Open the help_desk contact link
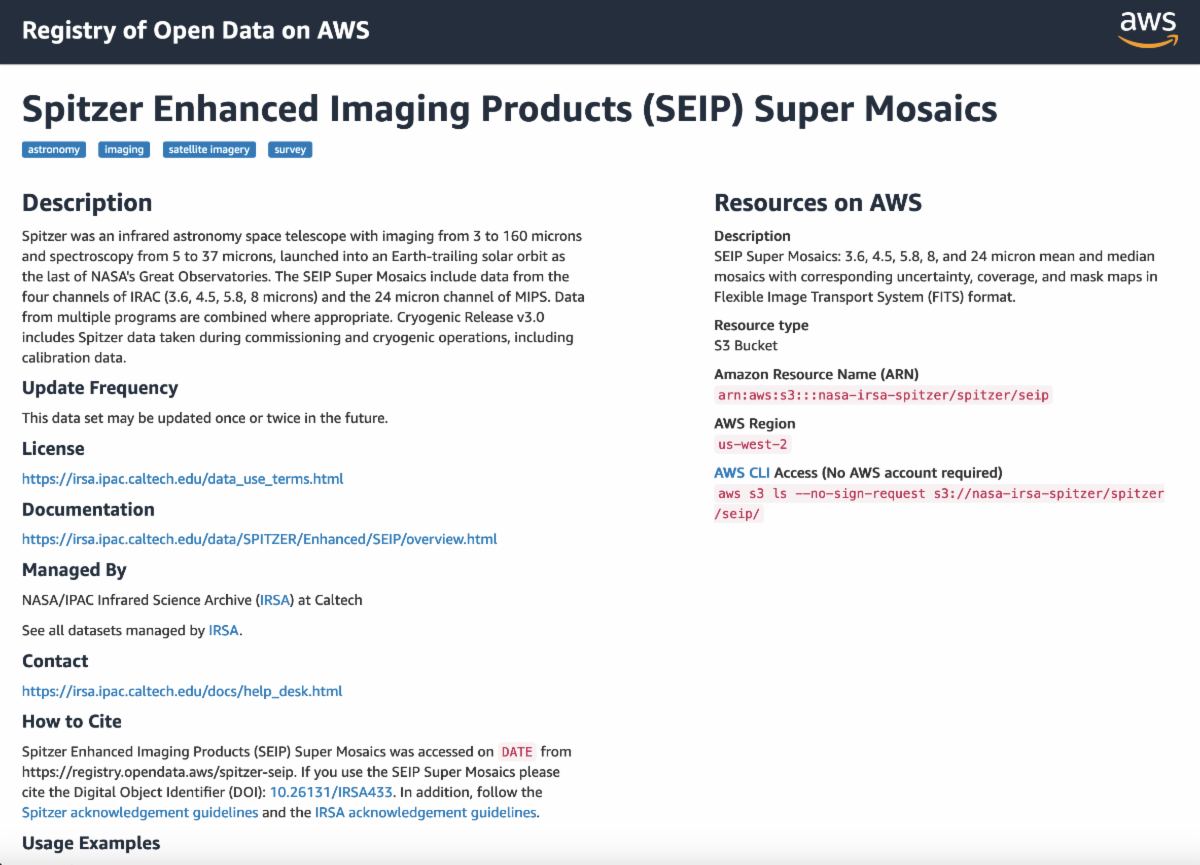 click(182, 691)
